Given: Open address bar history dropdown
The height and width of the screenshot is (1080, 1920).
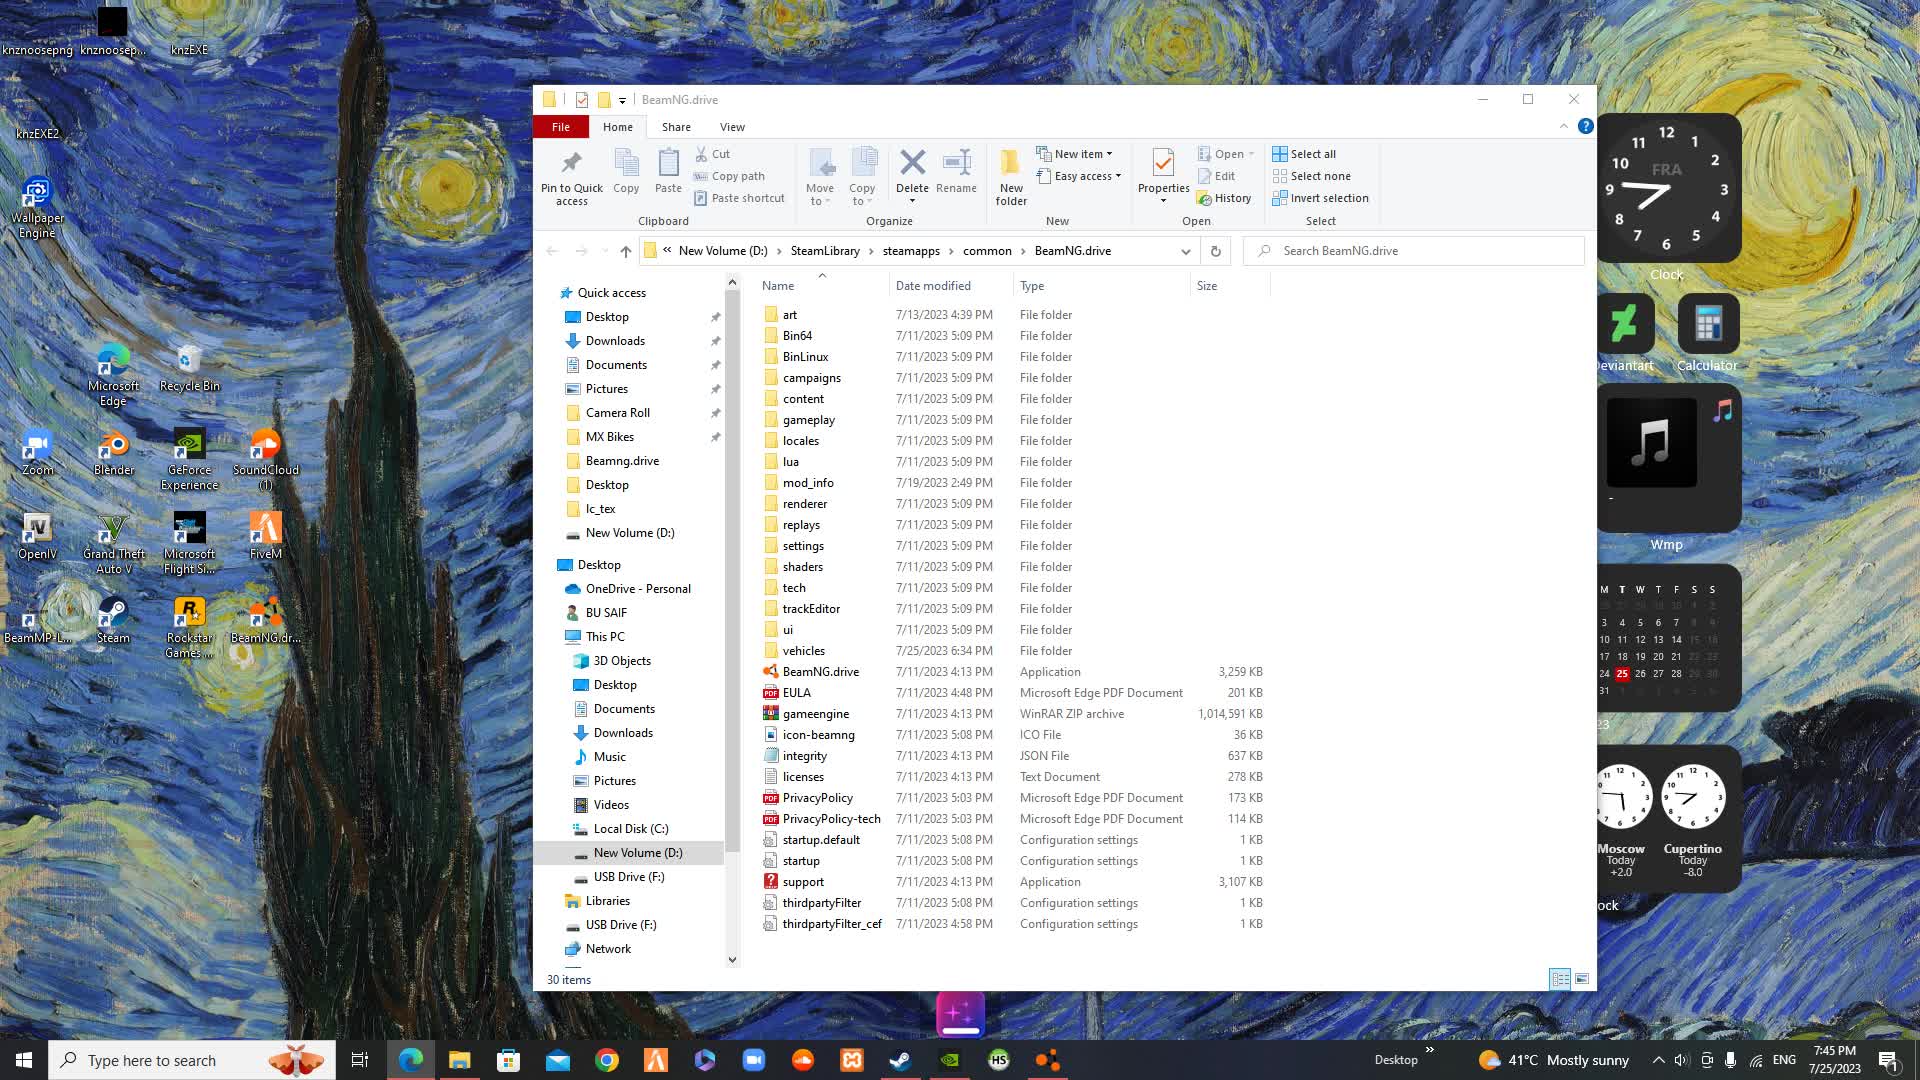Looking at the screenshot, I should click(x=1185, y=251).
